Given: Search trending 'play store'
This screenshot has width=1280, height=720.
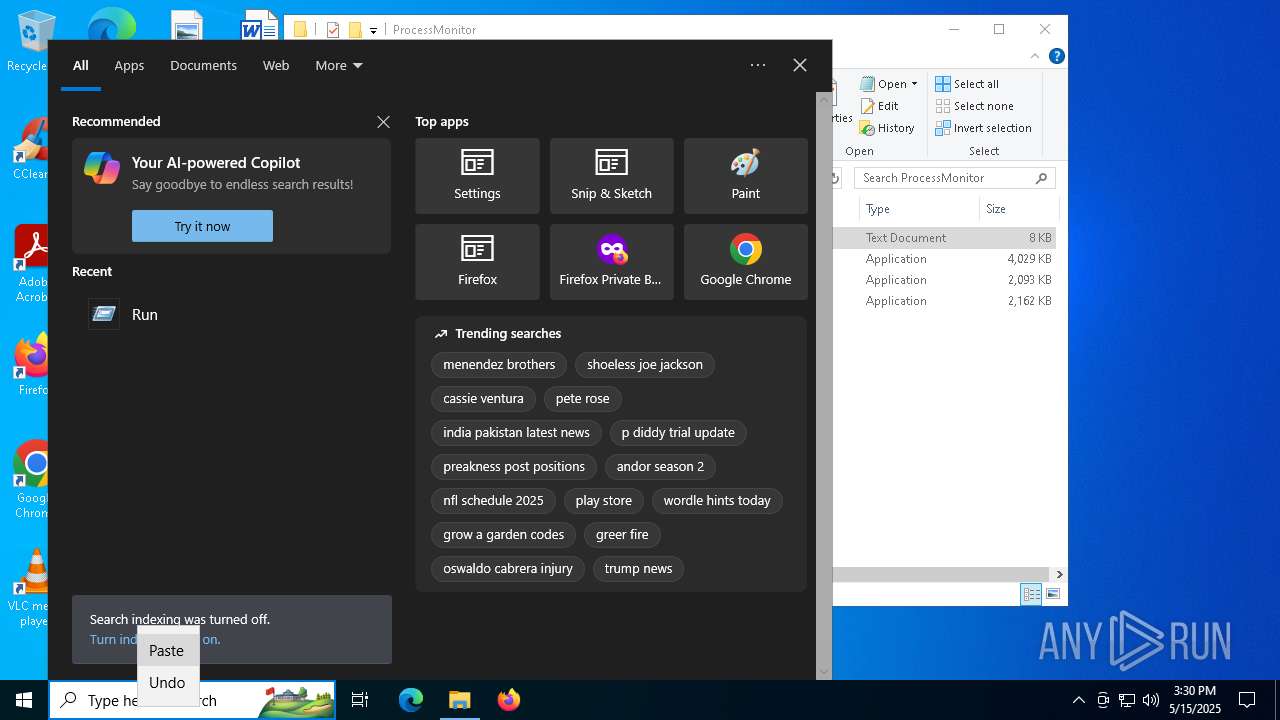Looking at the screenshot, I should 603,500.
